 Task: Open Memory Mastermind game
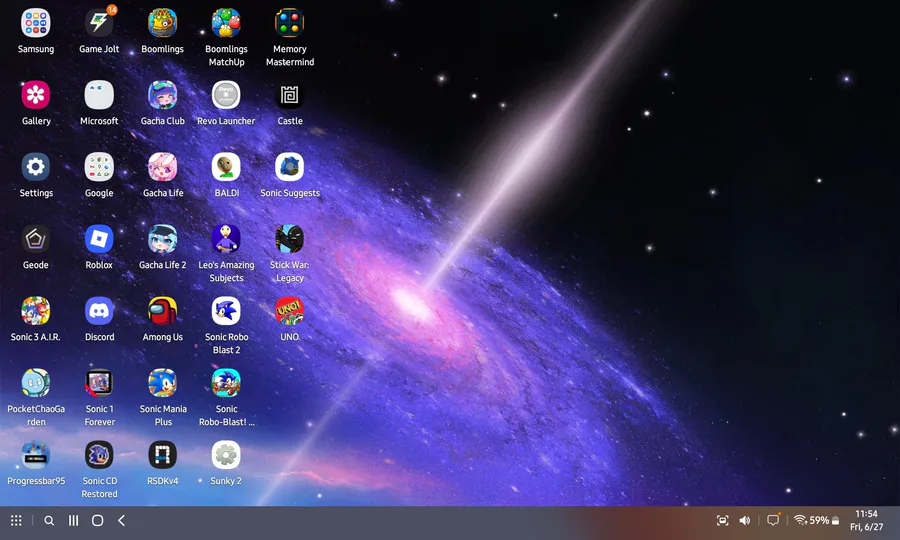(289, 23)
